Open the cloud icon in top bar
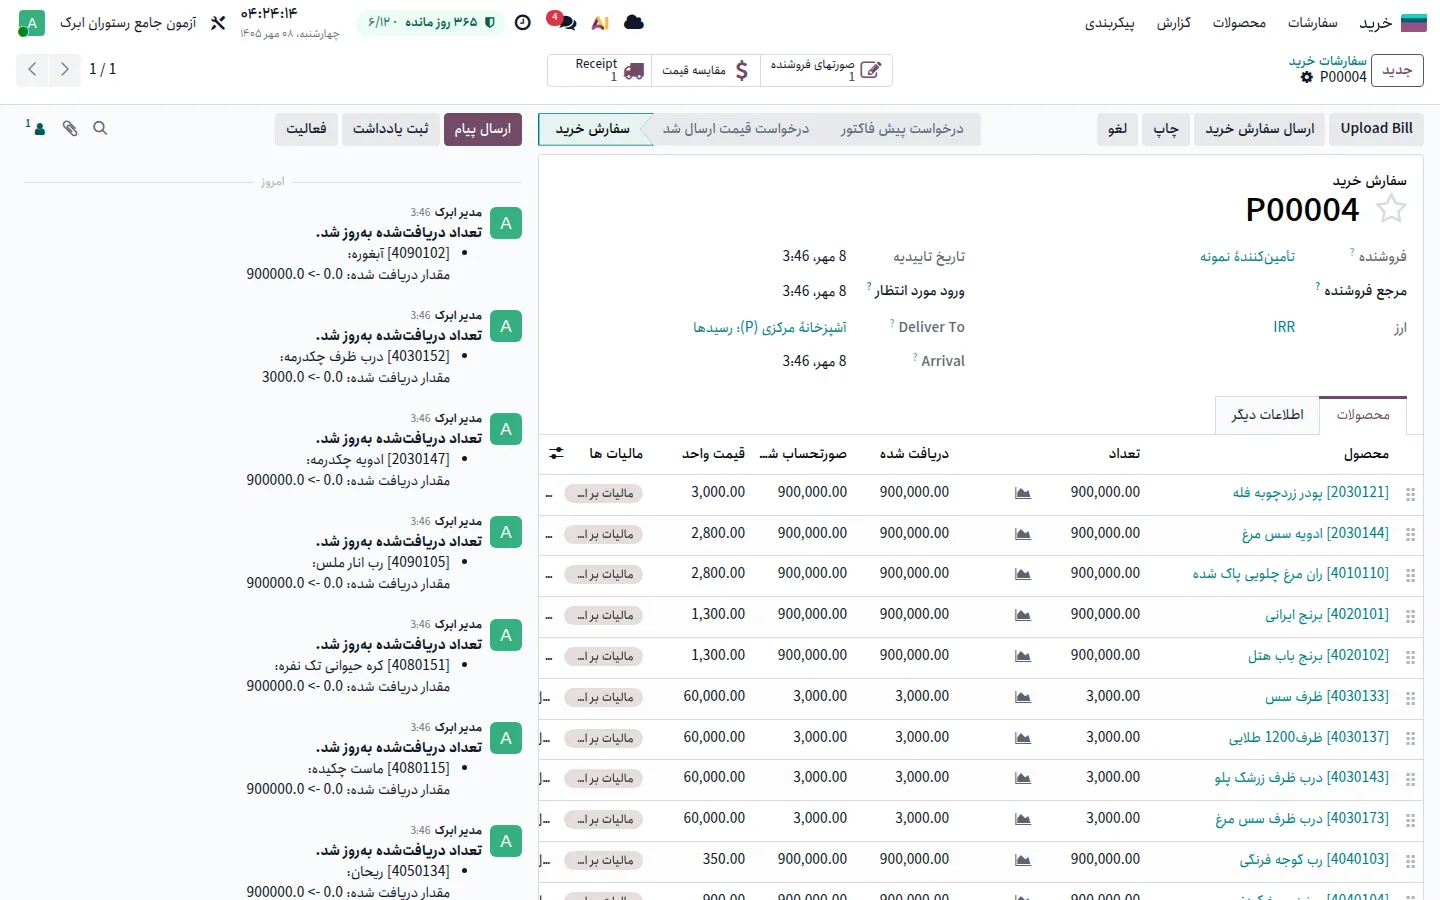The width and height of the screenshot is (1440, 900). pyautogui.click(x=633, y=22)
